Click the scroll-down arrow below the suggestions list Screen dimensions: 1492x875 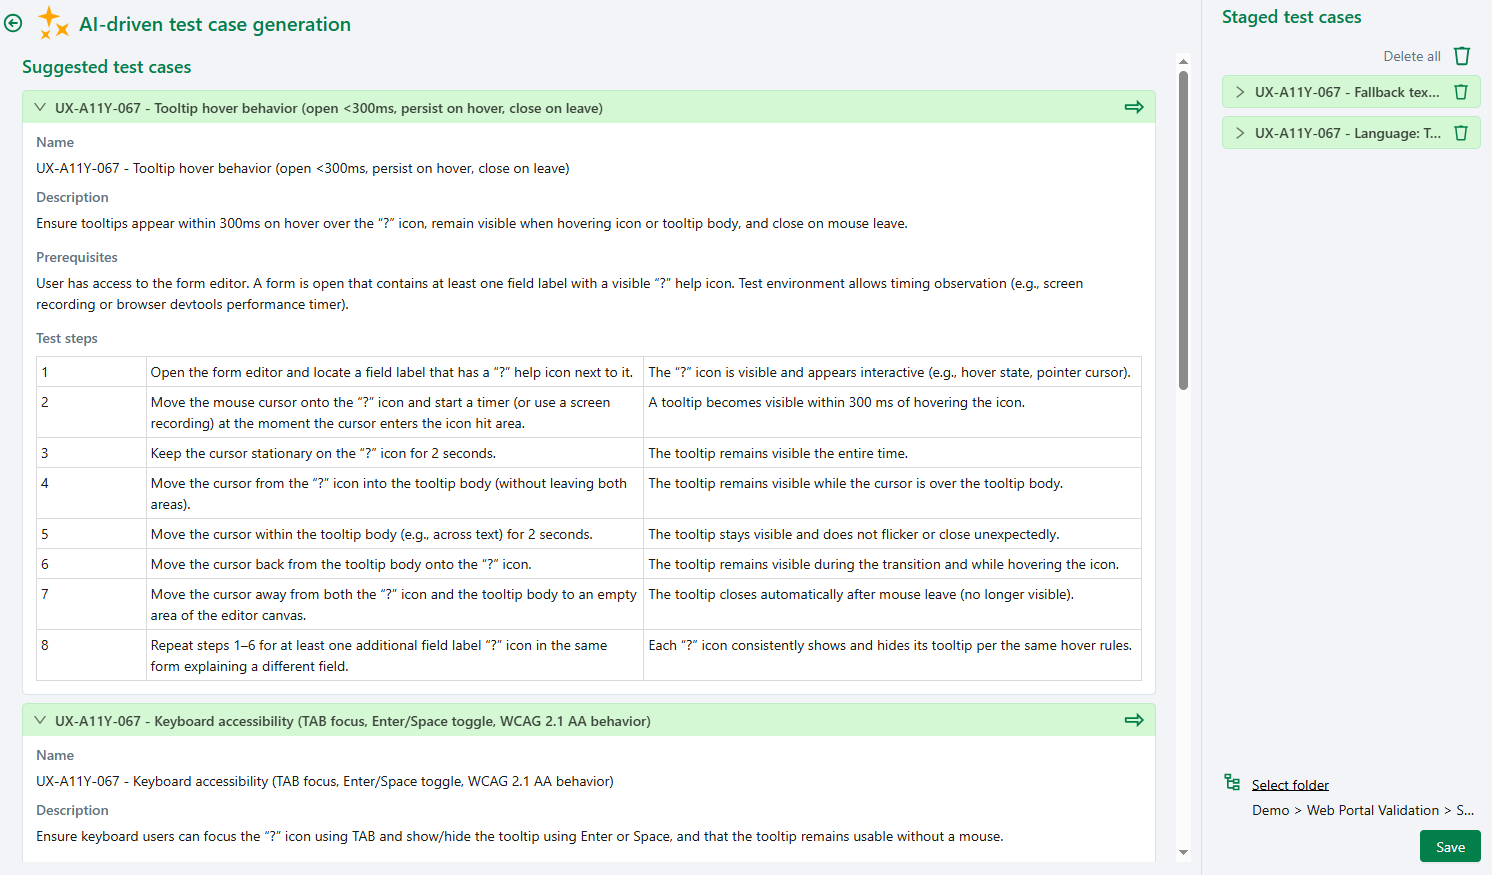pos(1183,852)
